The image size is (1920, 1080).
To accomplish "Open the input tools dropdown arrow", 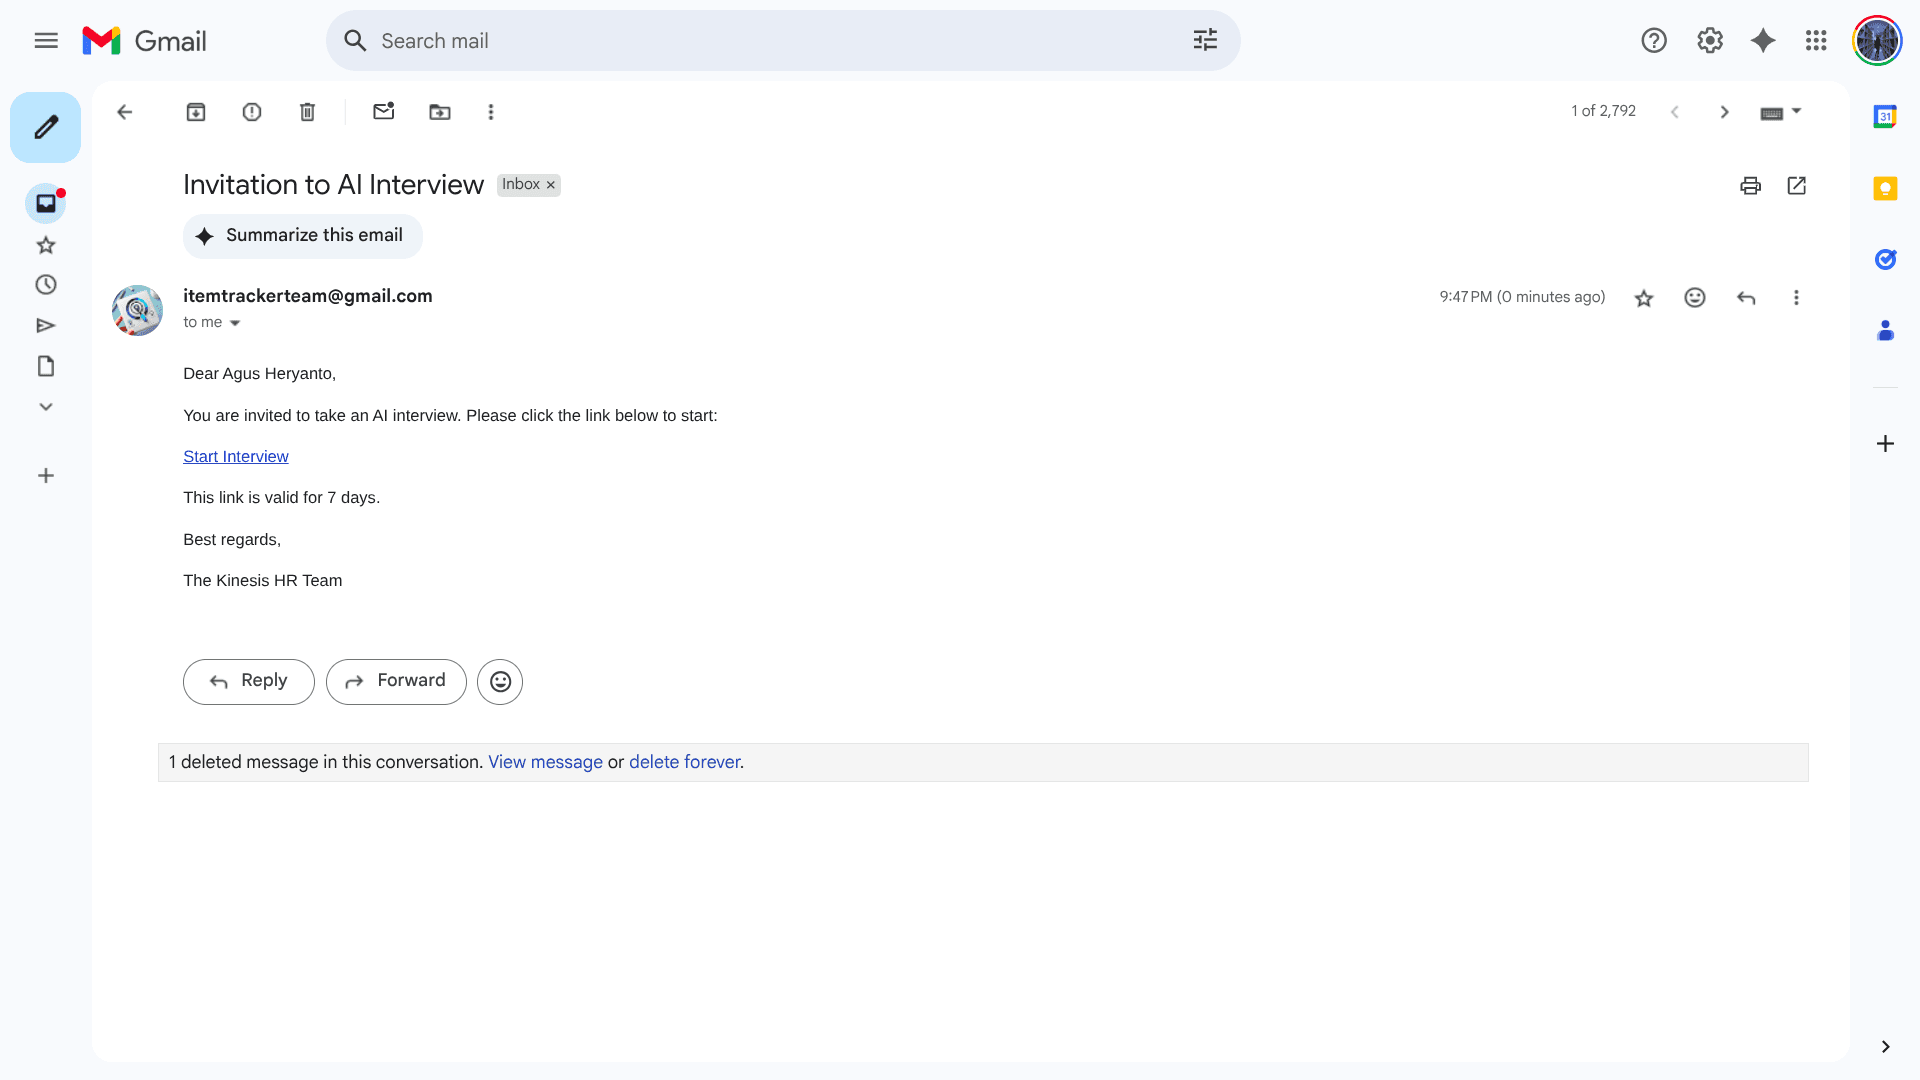I will click(x=1797, y=111).
